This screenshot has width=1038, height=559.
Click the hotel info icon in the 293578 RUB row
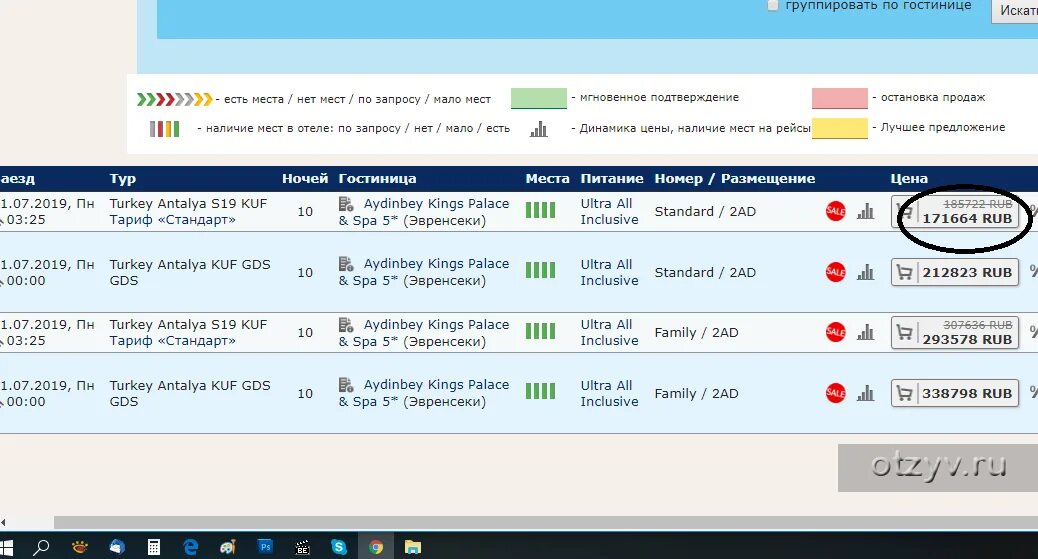click(346, 325)
